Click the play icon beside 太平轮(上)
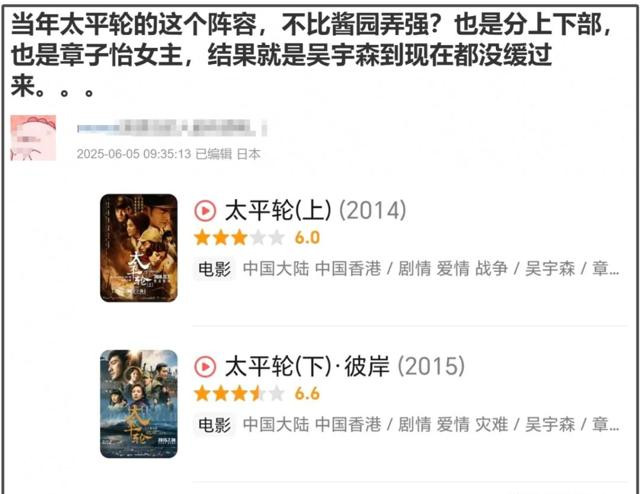This screenshot has height=494, width=640. pos(205,211)
